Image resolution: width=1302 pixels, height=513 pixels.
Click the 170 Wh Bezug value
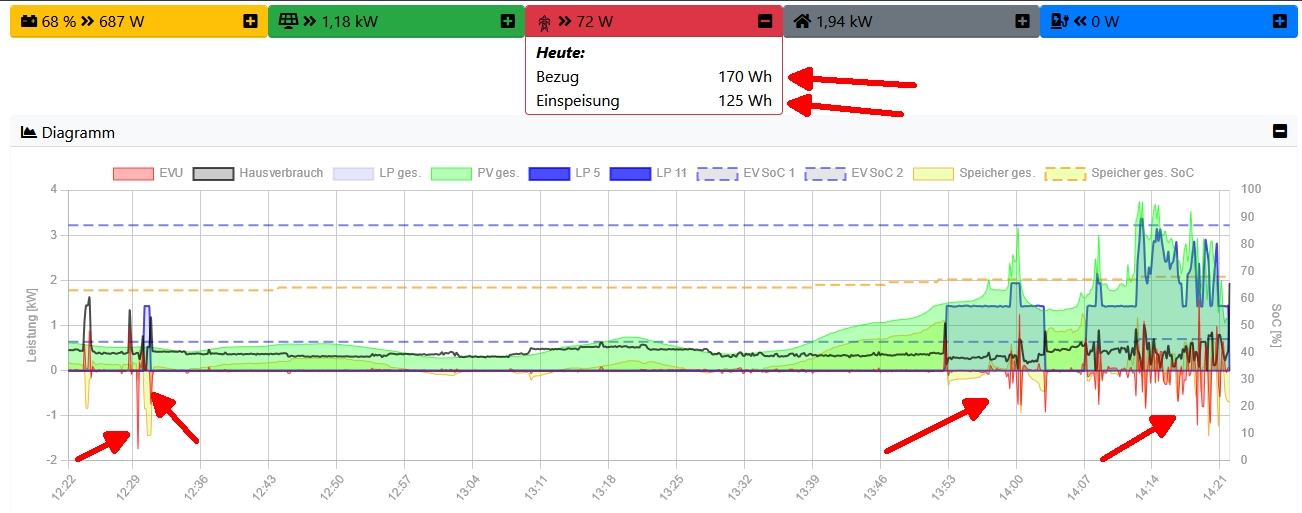tap(745, 76)
